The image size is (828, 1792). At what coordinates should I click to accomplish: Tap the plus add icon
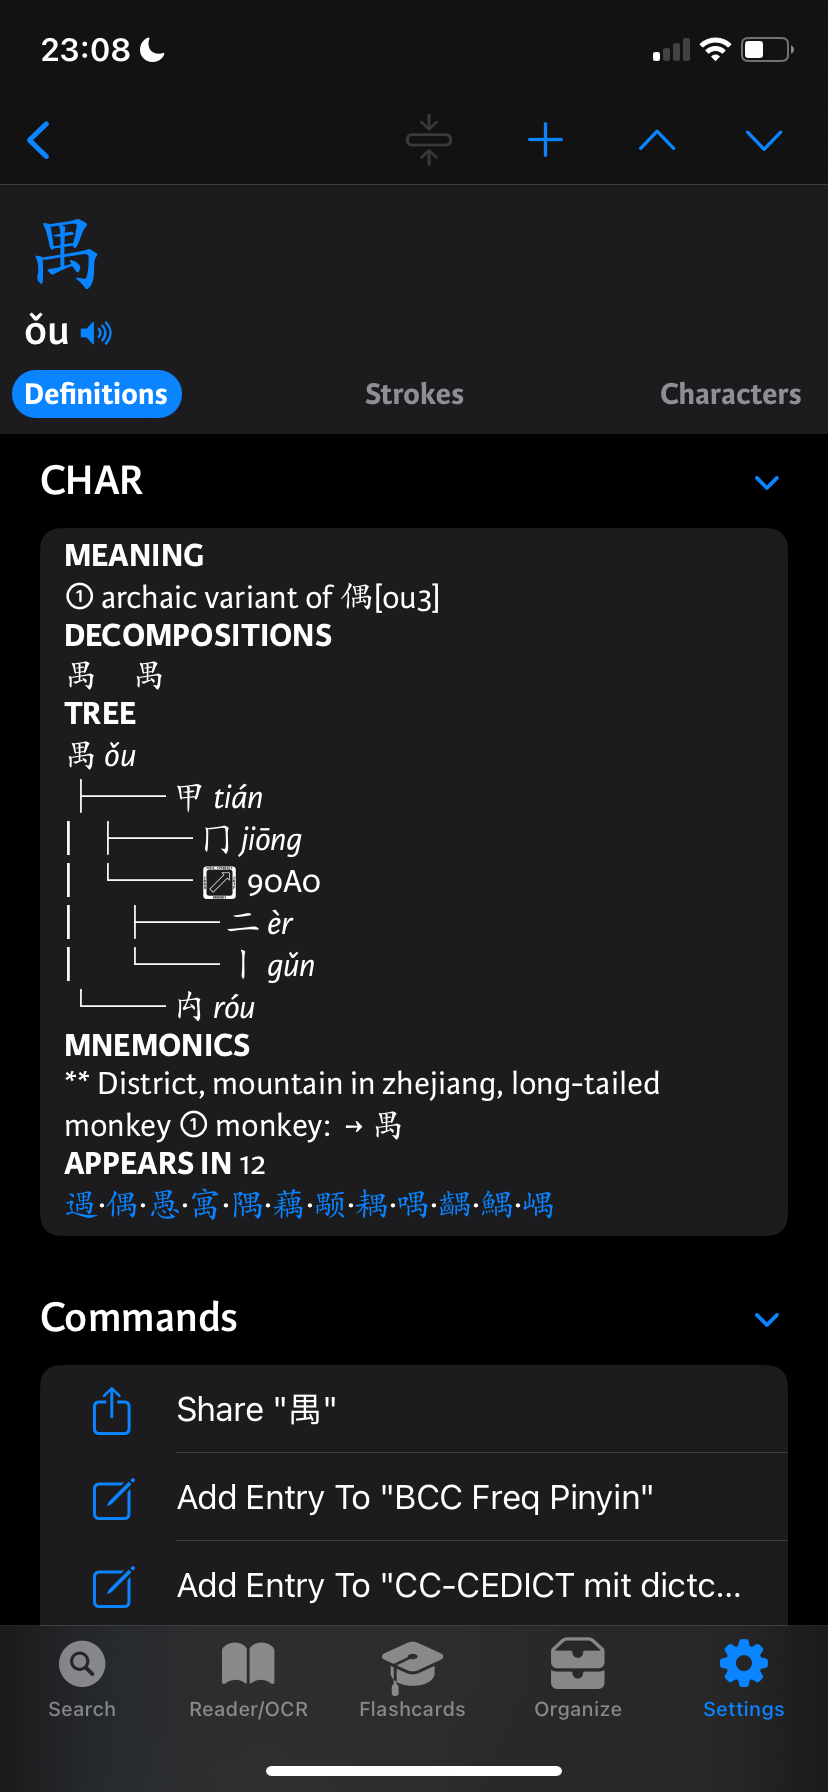pyautogui.click(x=545, y=140)
